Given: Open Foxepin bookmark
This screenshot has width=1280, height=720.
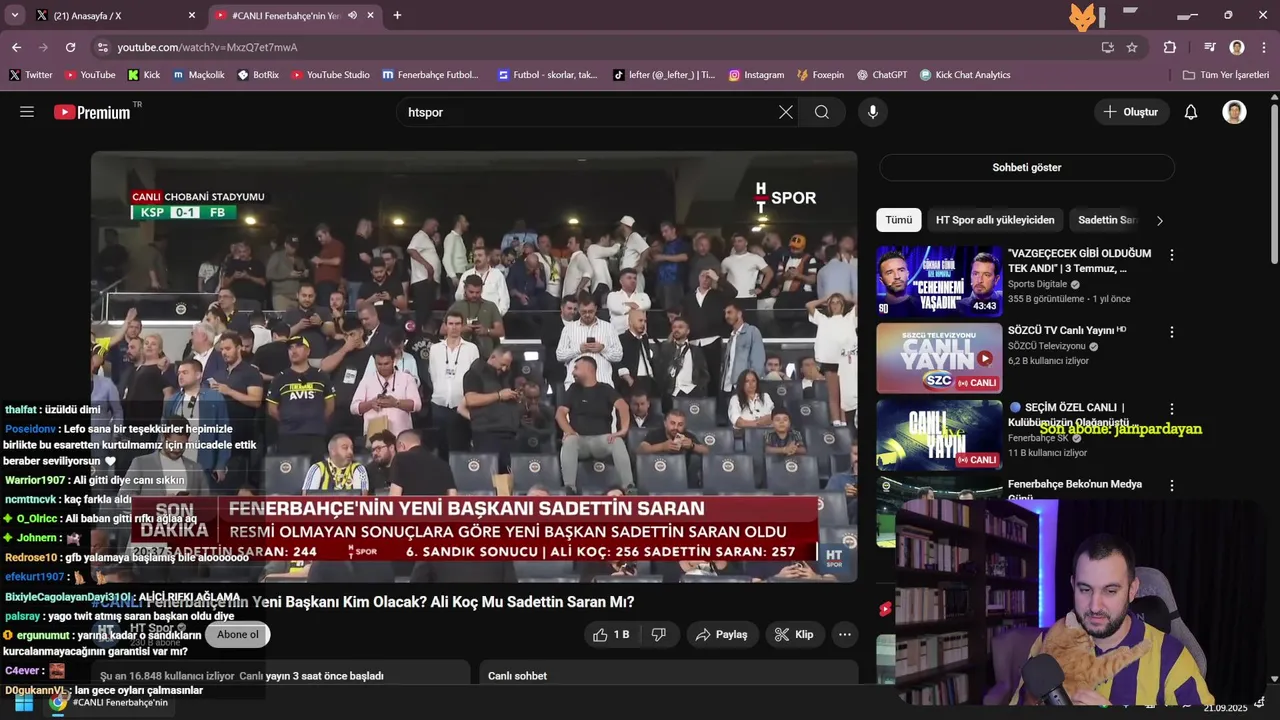Looking at the screenshot, I should (x=820, y=75).
